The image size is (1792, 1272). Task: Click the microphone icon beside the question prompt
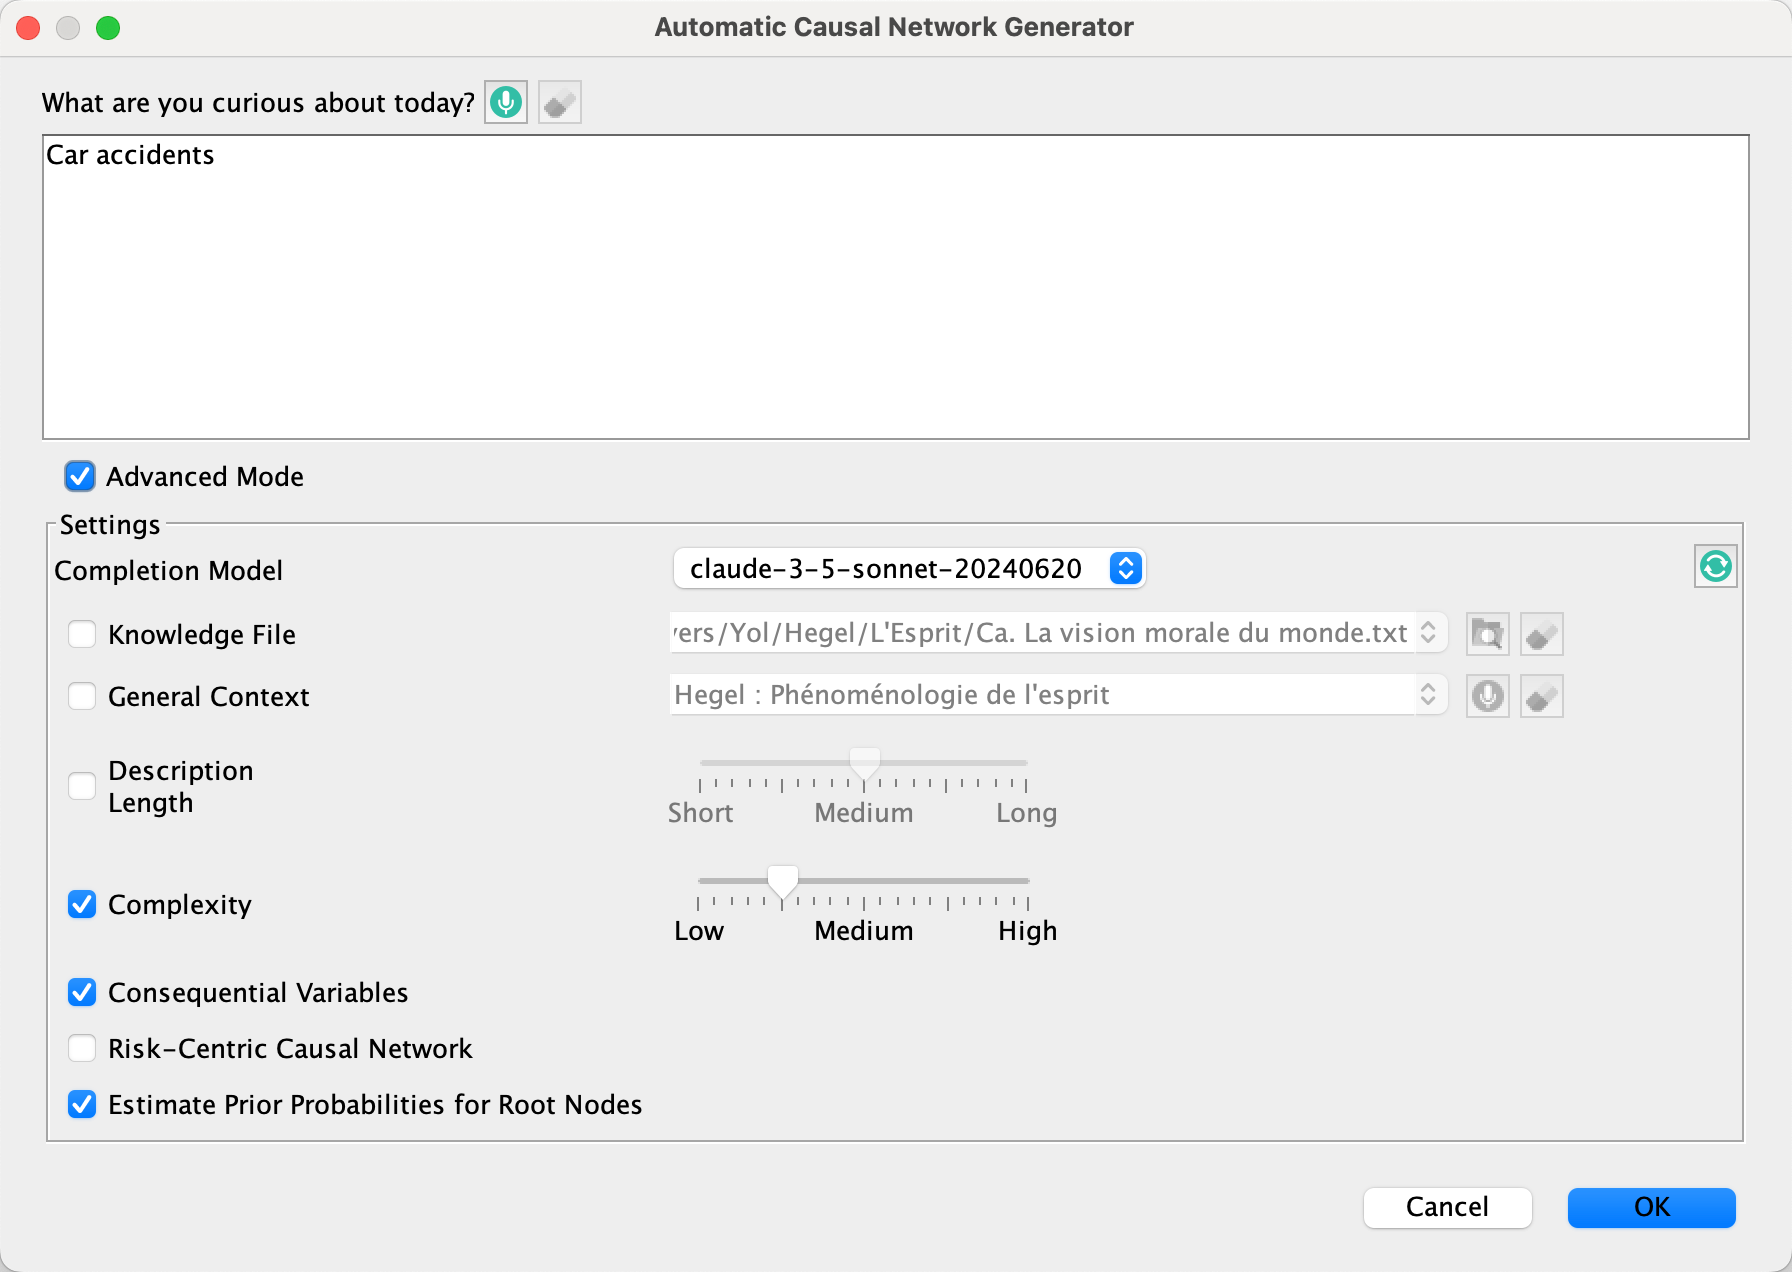pyautogui.click(x=506, y=102)
